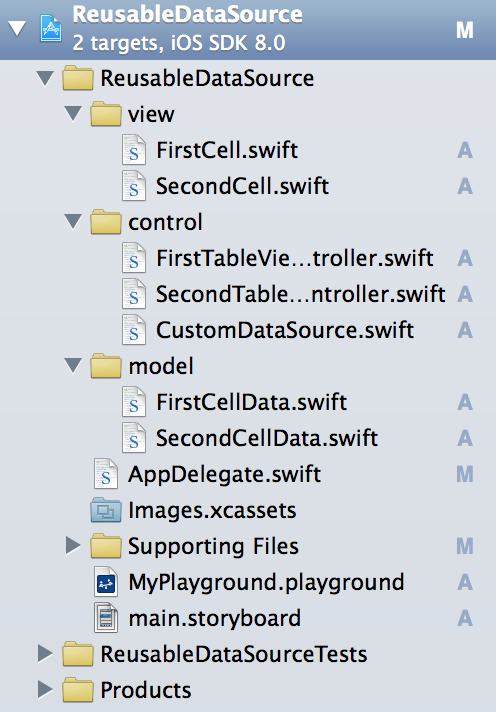This screenshot has width=496, height=712.
Task: Collapse the view folder
Action: click(x=73, y=114)
